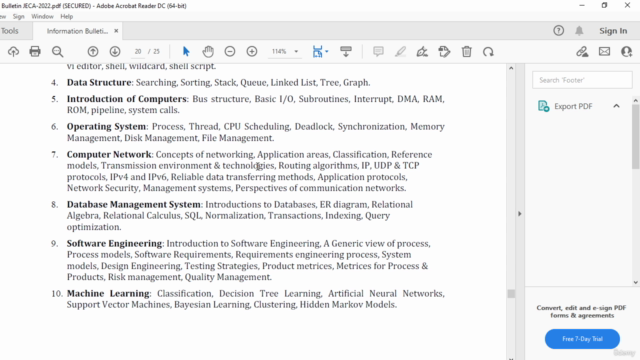640x360 pixels.
Task: Select the Information Bulletin document tab
Action: pyautogui.click(x=77, y=31)
